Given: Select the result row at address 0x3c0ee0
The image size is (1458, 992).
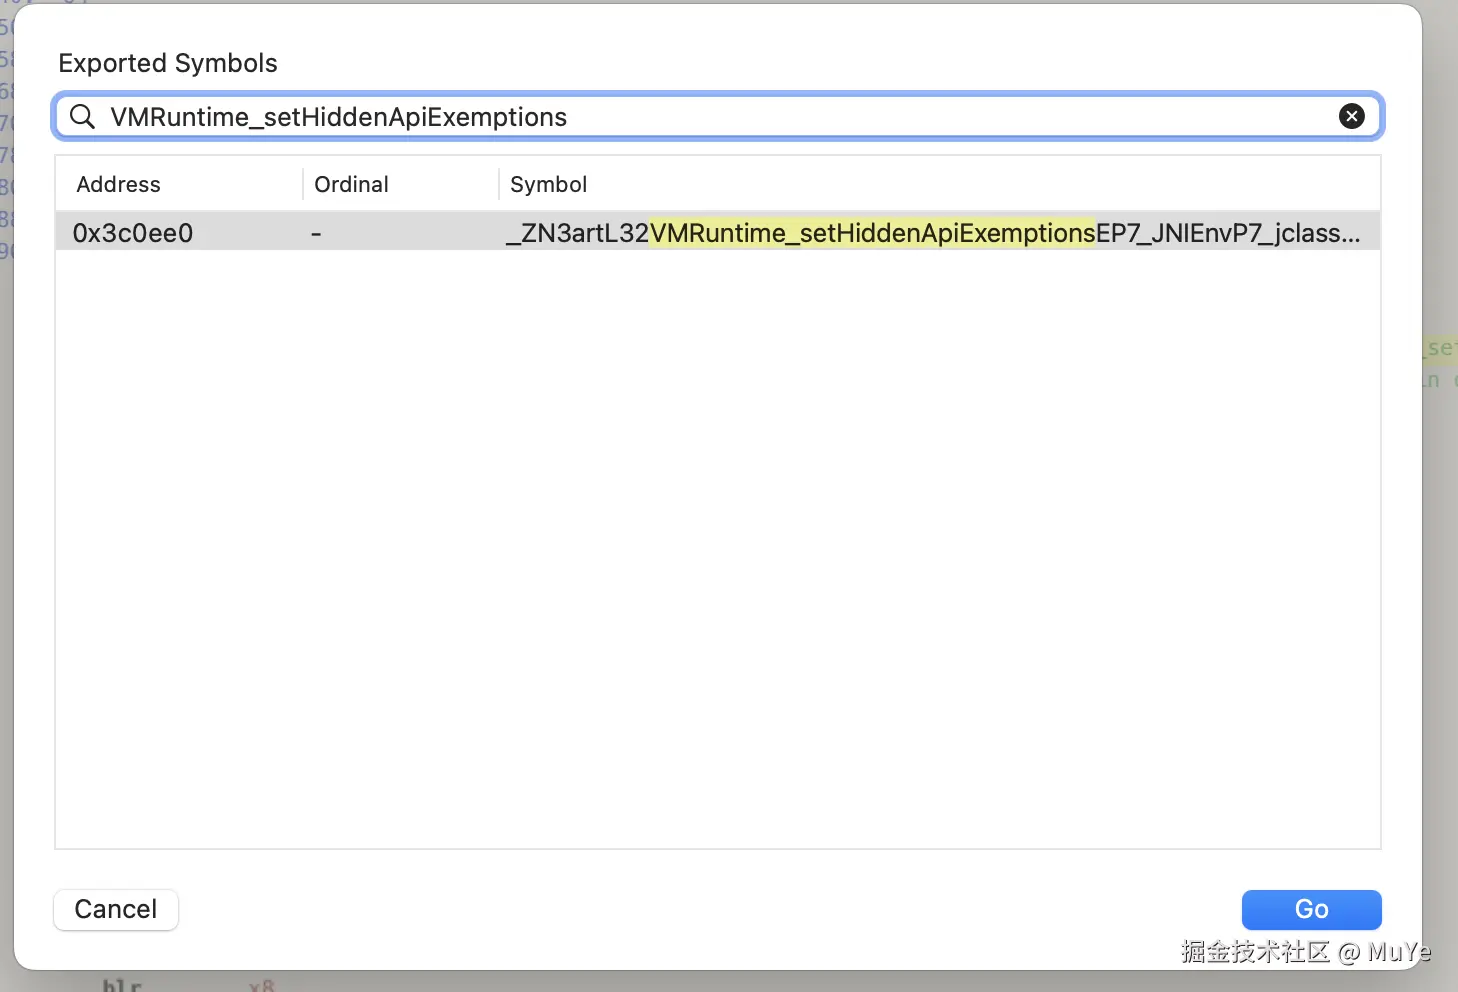Looking at the screenshot, I should pyautogui.click(x=700, y=231).
